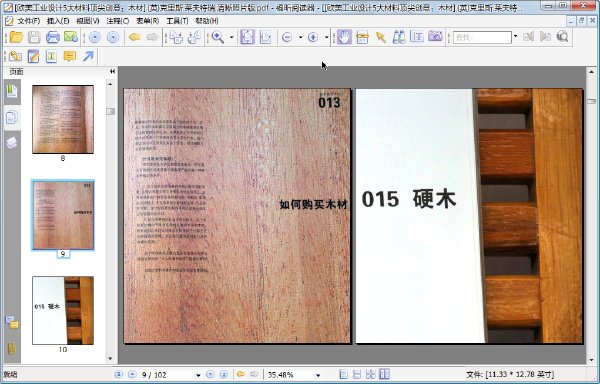Screen dimensions: 600x384
Task: Toggle the pages thumbnail sidebar icon
Action: (x=12, y=118)
